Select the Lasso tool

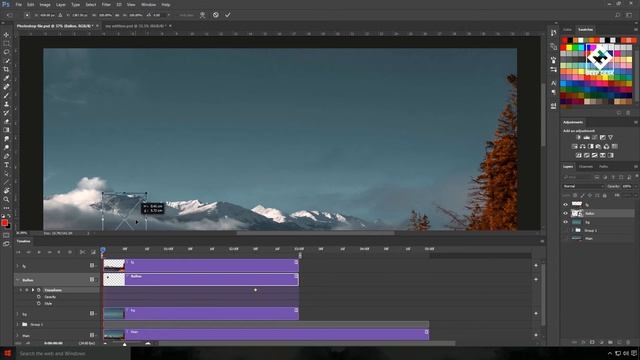(6, 52)
